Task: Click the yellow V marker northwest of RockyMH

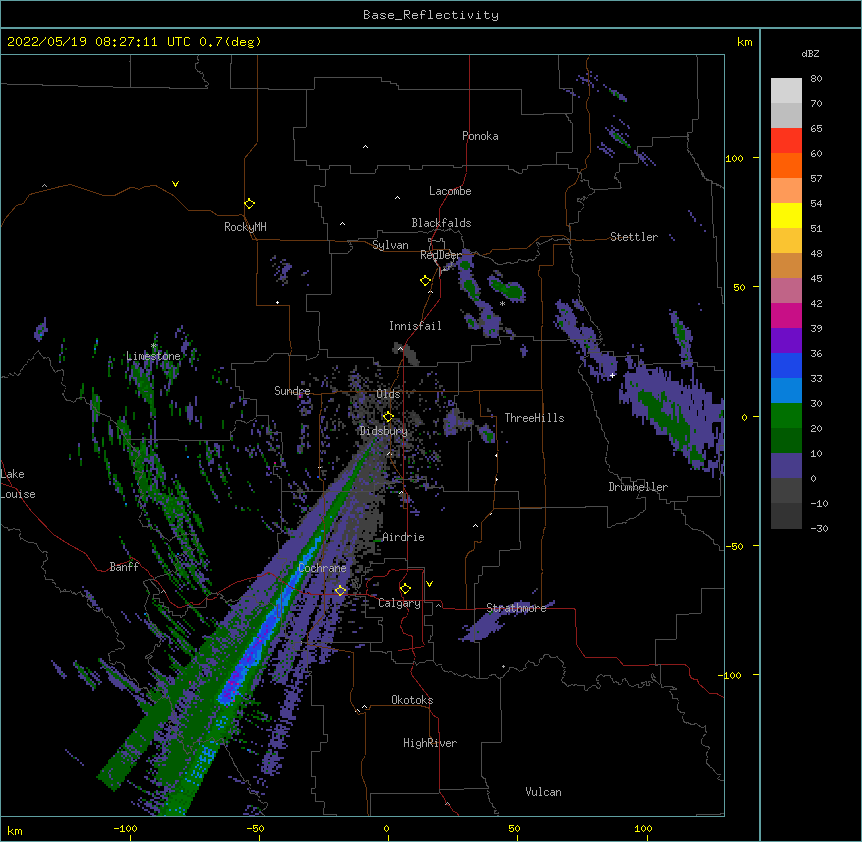Action: [x=175, y=184]
